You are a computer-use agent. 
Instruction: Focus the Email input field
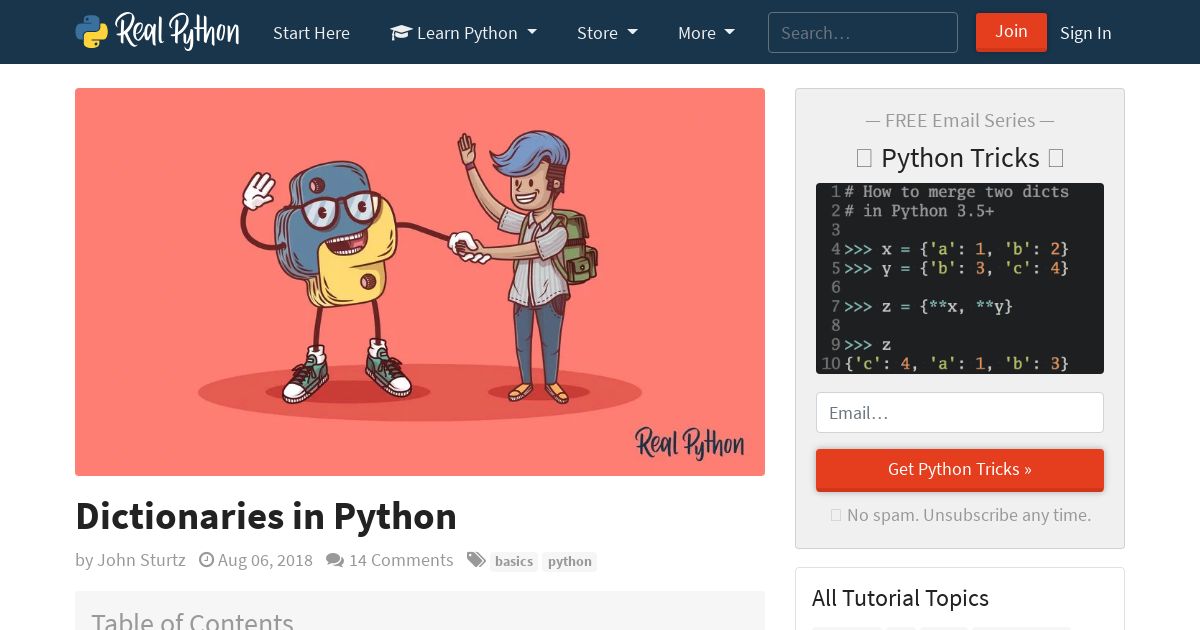960,412
